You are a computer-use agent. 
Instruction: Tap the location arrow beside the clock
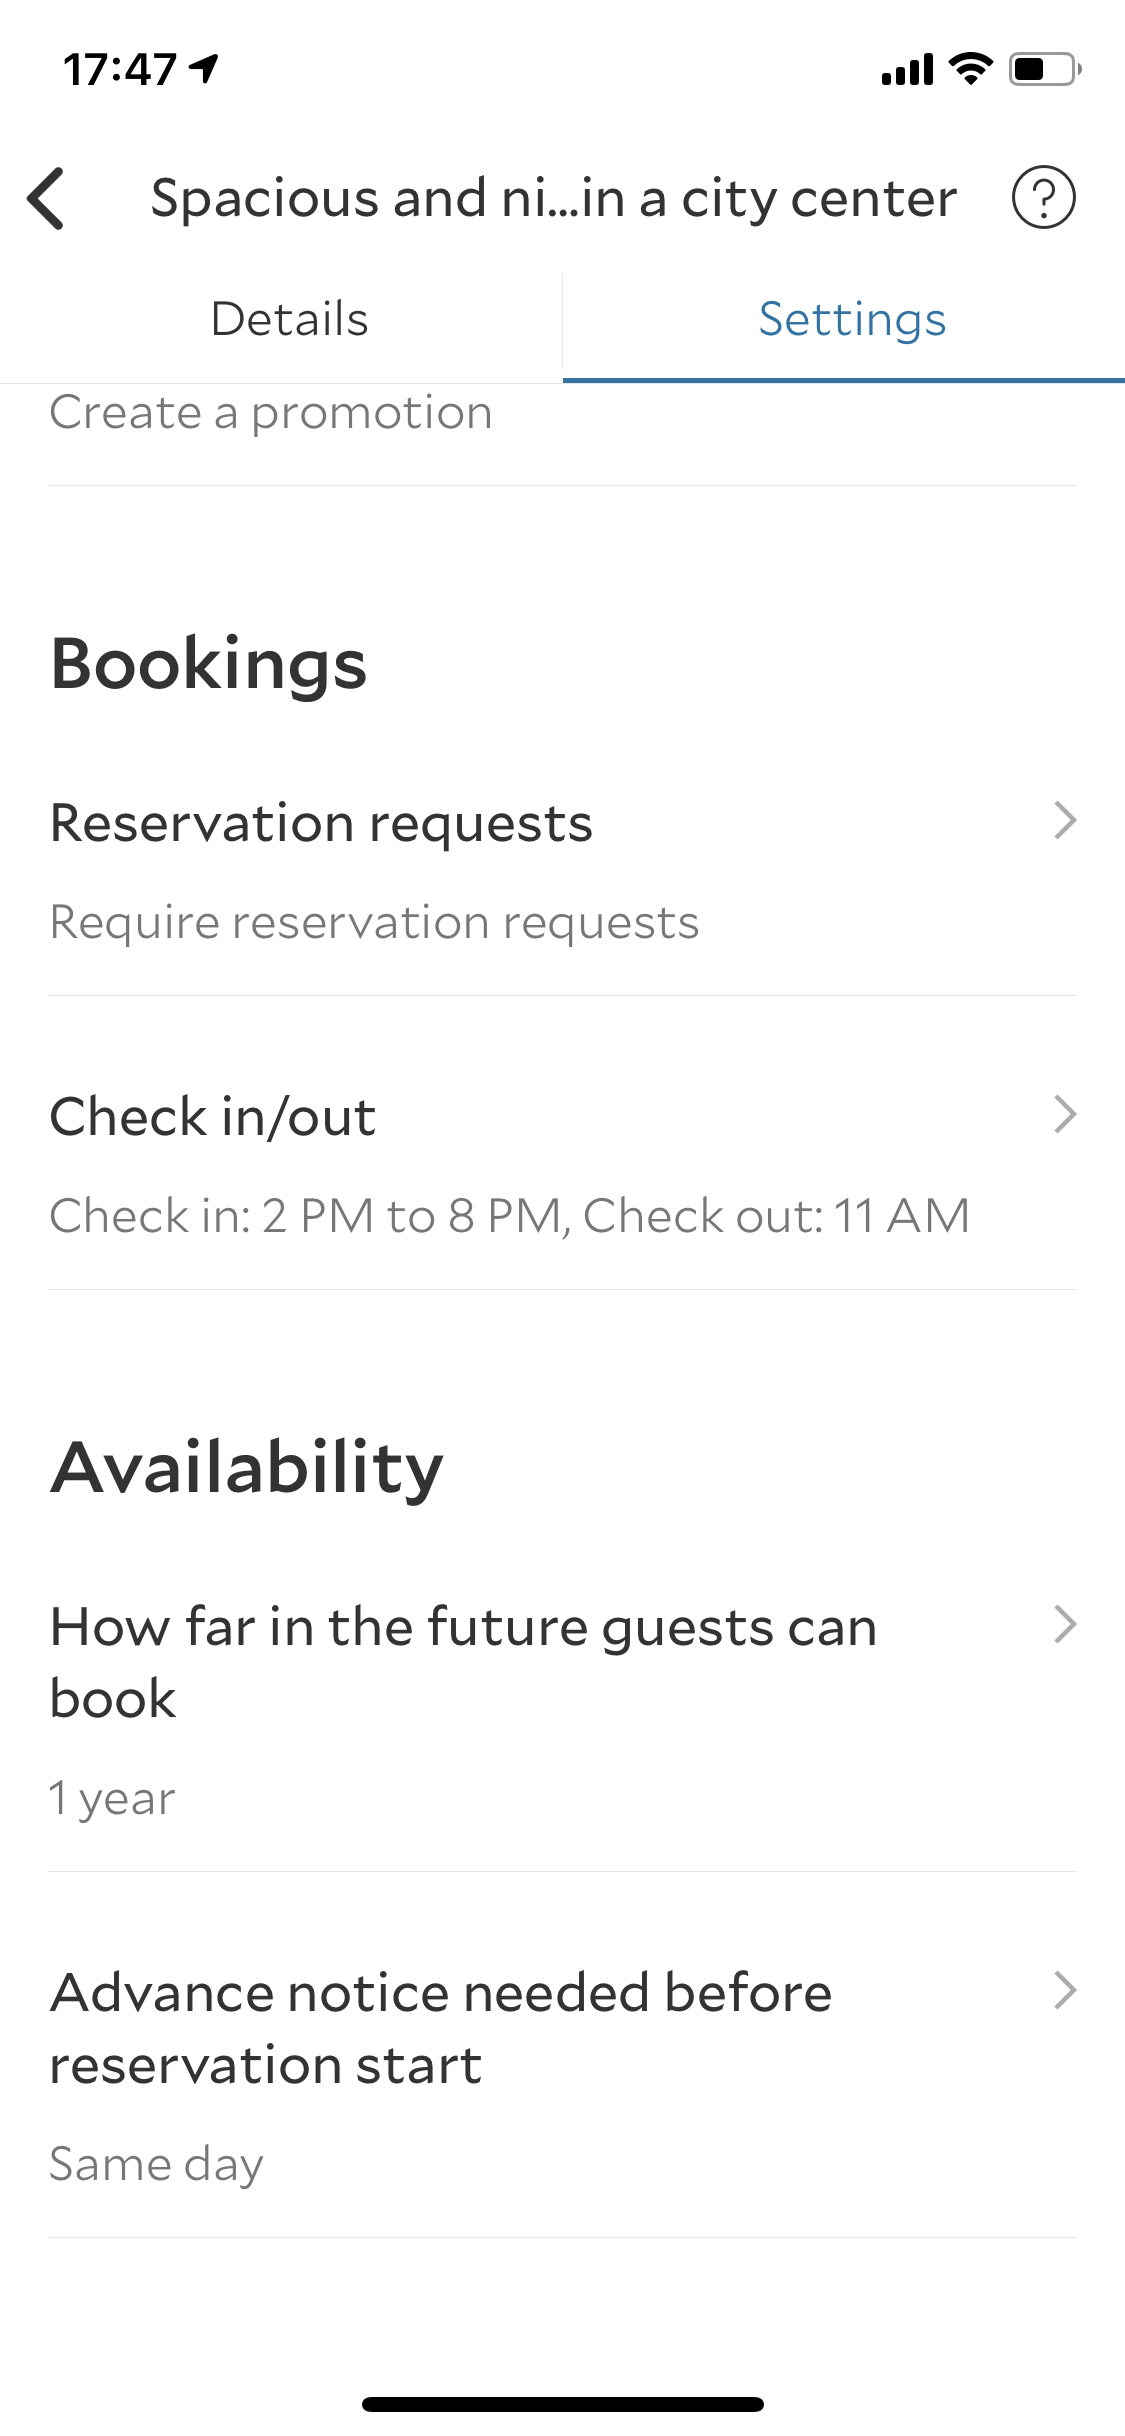coord(205,68)
